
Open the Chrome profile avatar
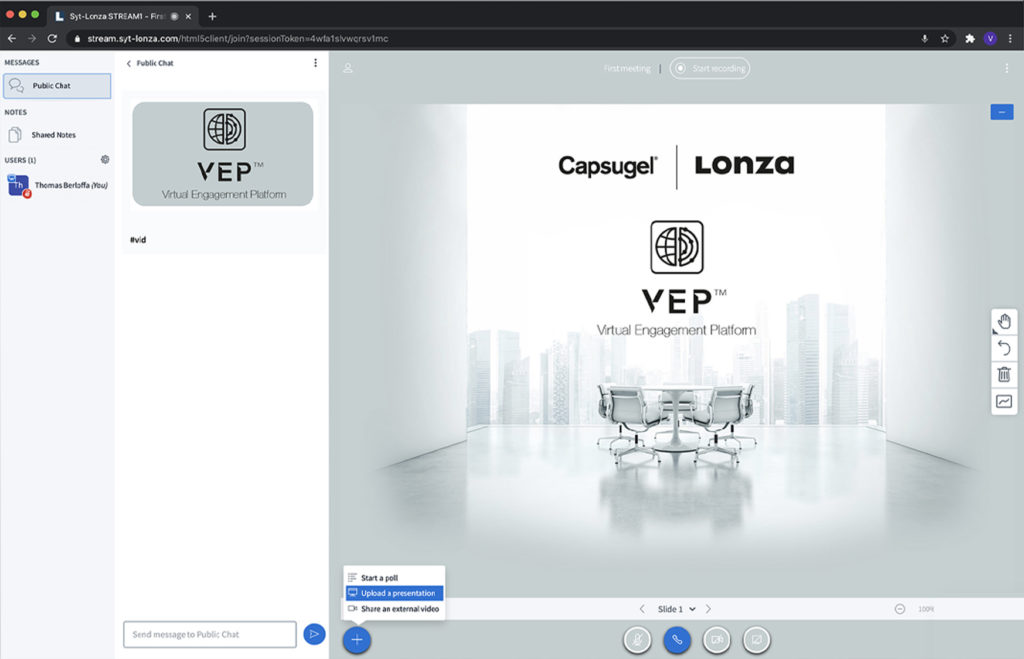[x=990, y=39]
